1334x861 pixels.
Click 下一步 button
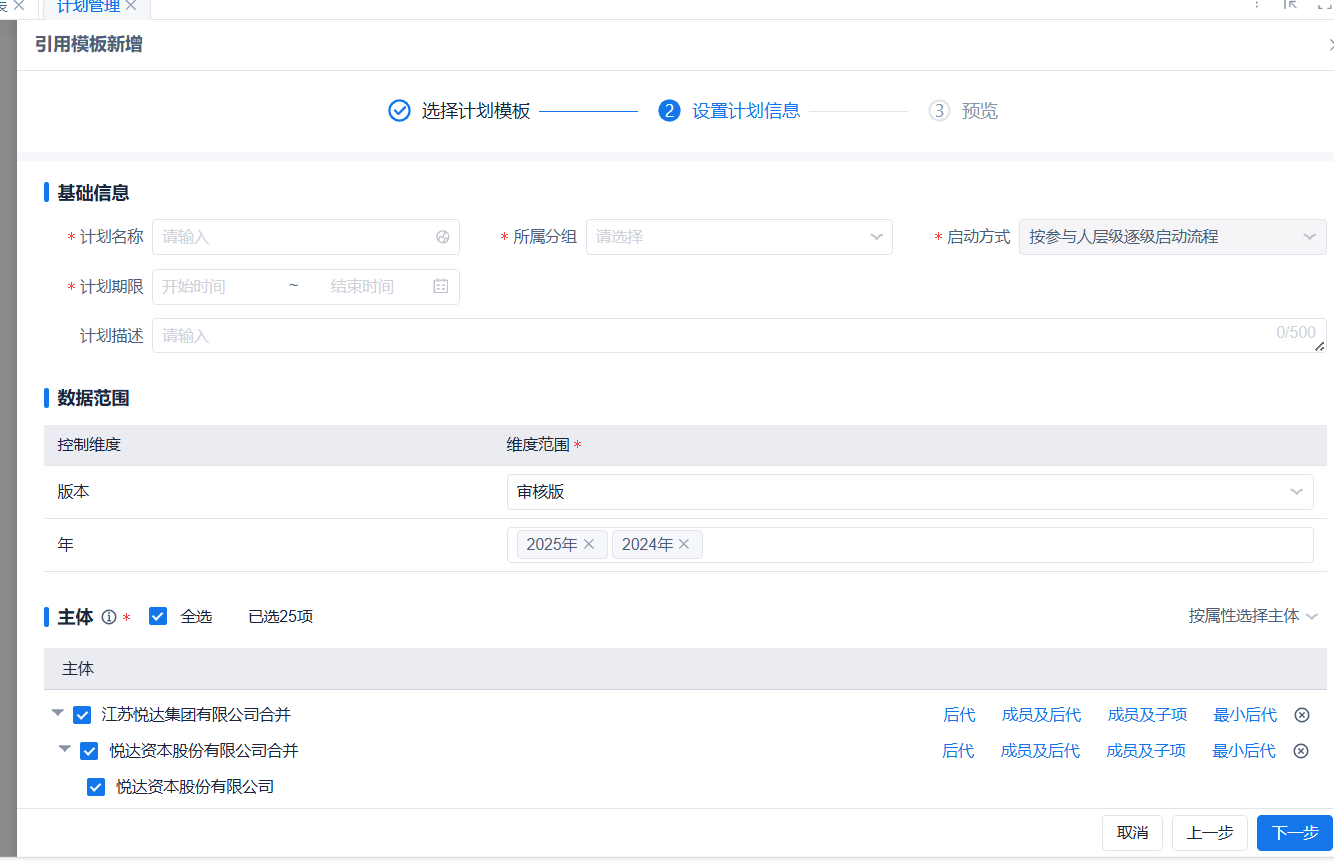coord(1294,832)
